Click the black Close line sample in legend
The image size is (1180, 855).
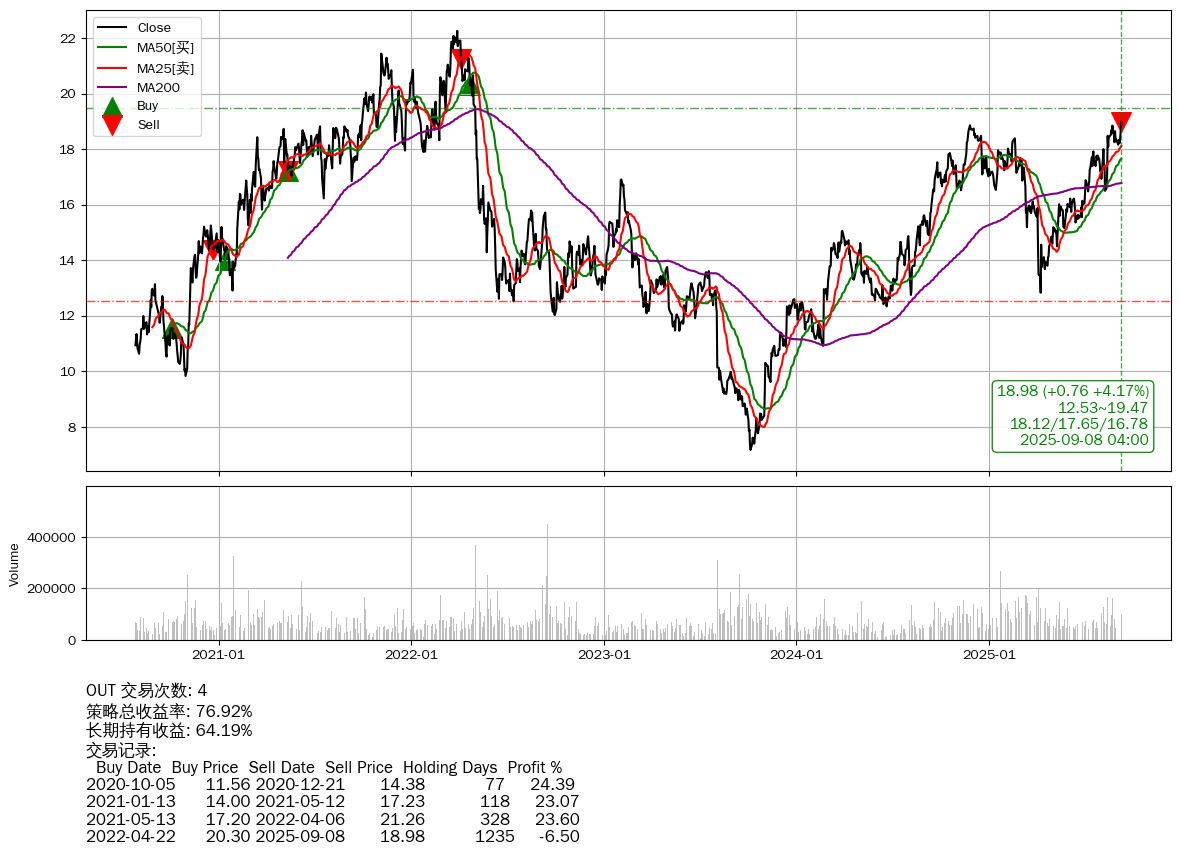coord(112,28)
